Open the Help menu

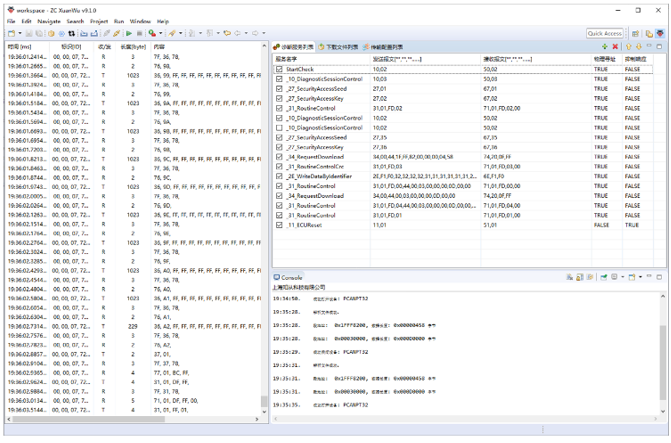[x=163, y=21]
